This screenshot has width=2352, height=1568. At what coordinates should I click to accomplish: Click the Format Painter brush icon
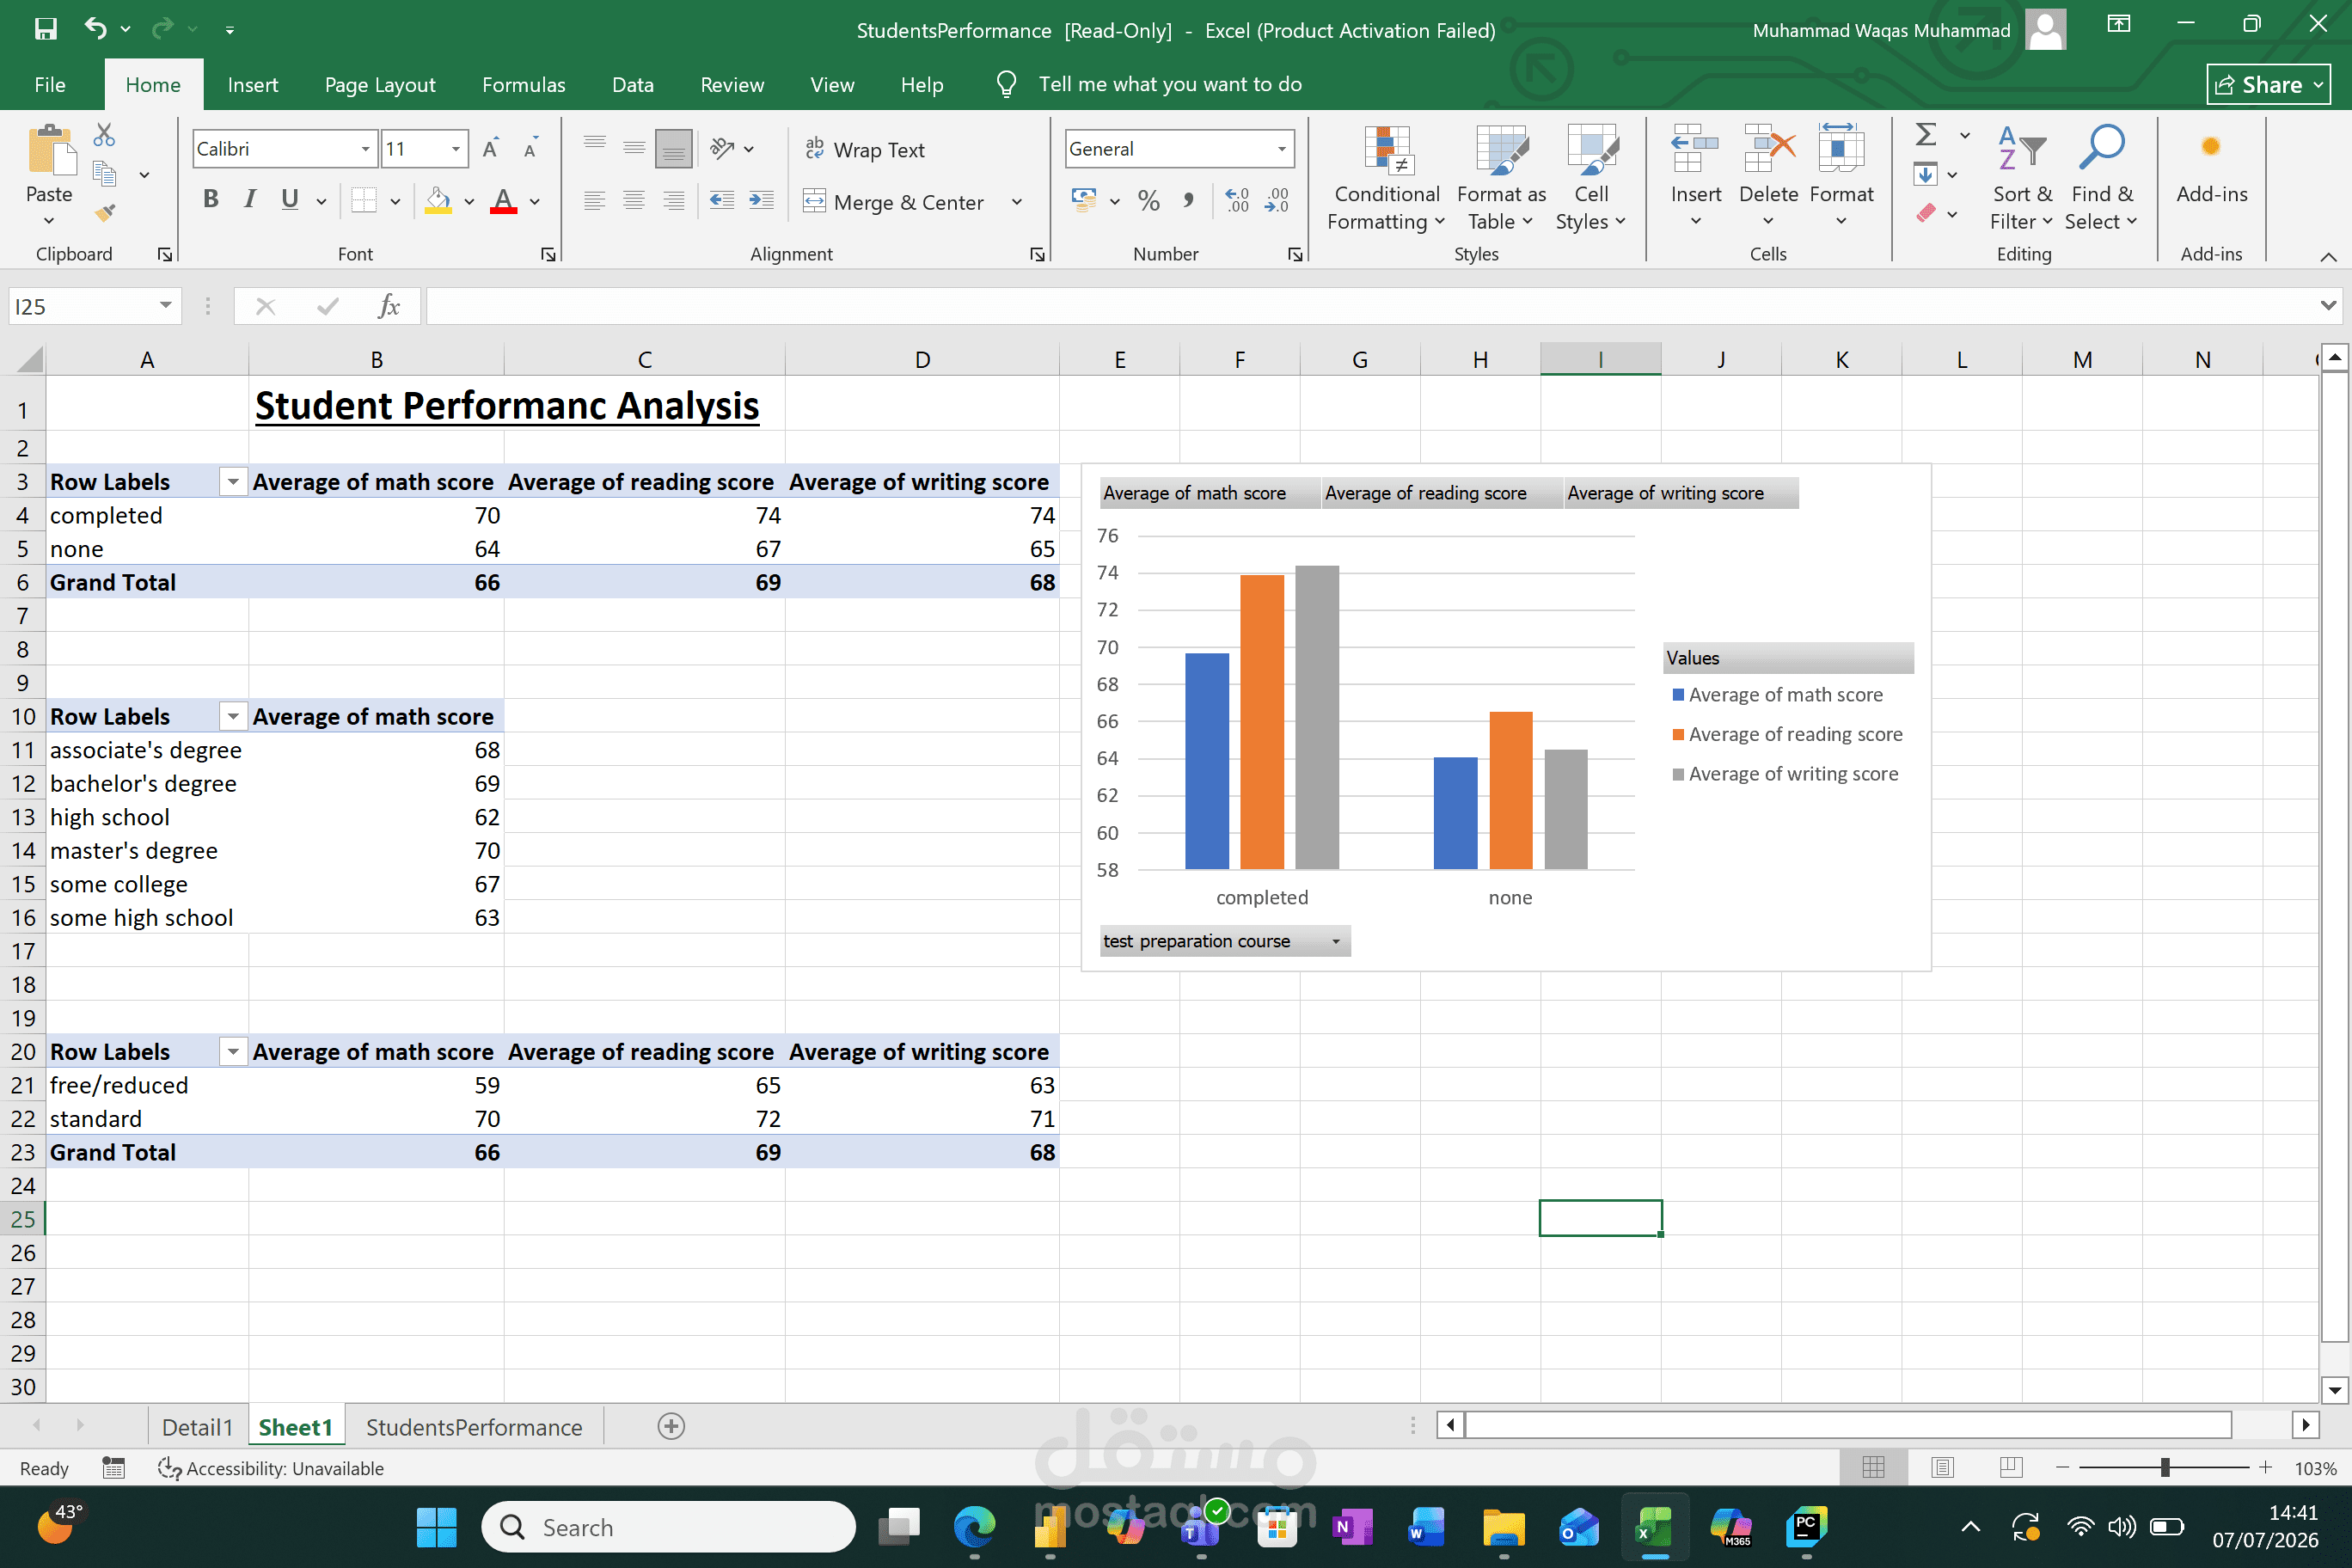tap(104, 212)
